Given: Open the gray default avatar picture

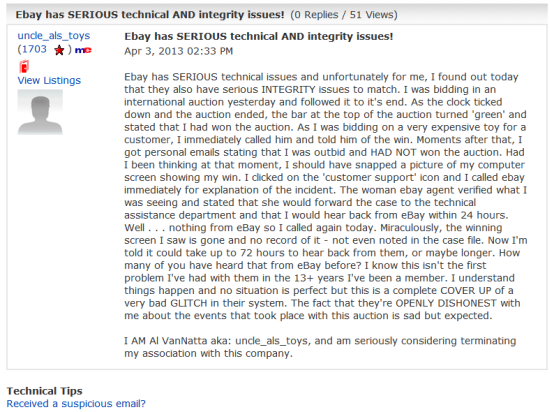Looking at the screenshot, I should (x=40, y=112).
